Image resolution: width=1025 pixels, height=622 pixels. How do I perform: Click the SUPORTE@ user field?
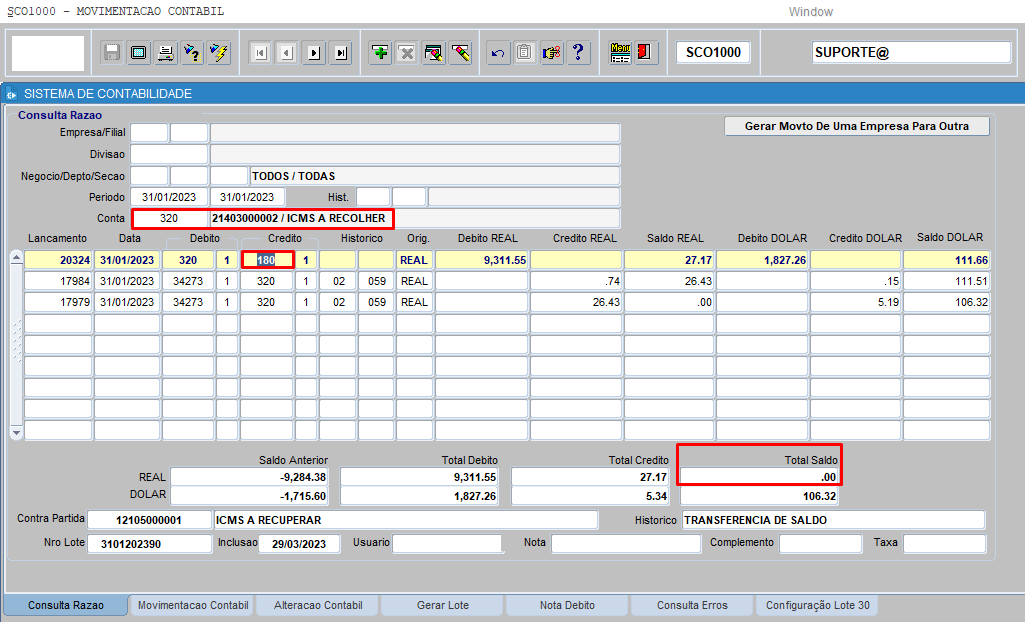911,52
